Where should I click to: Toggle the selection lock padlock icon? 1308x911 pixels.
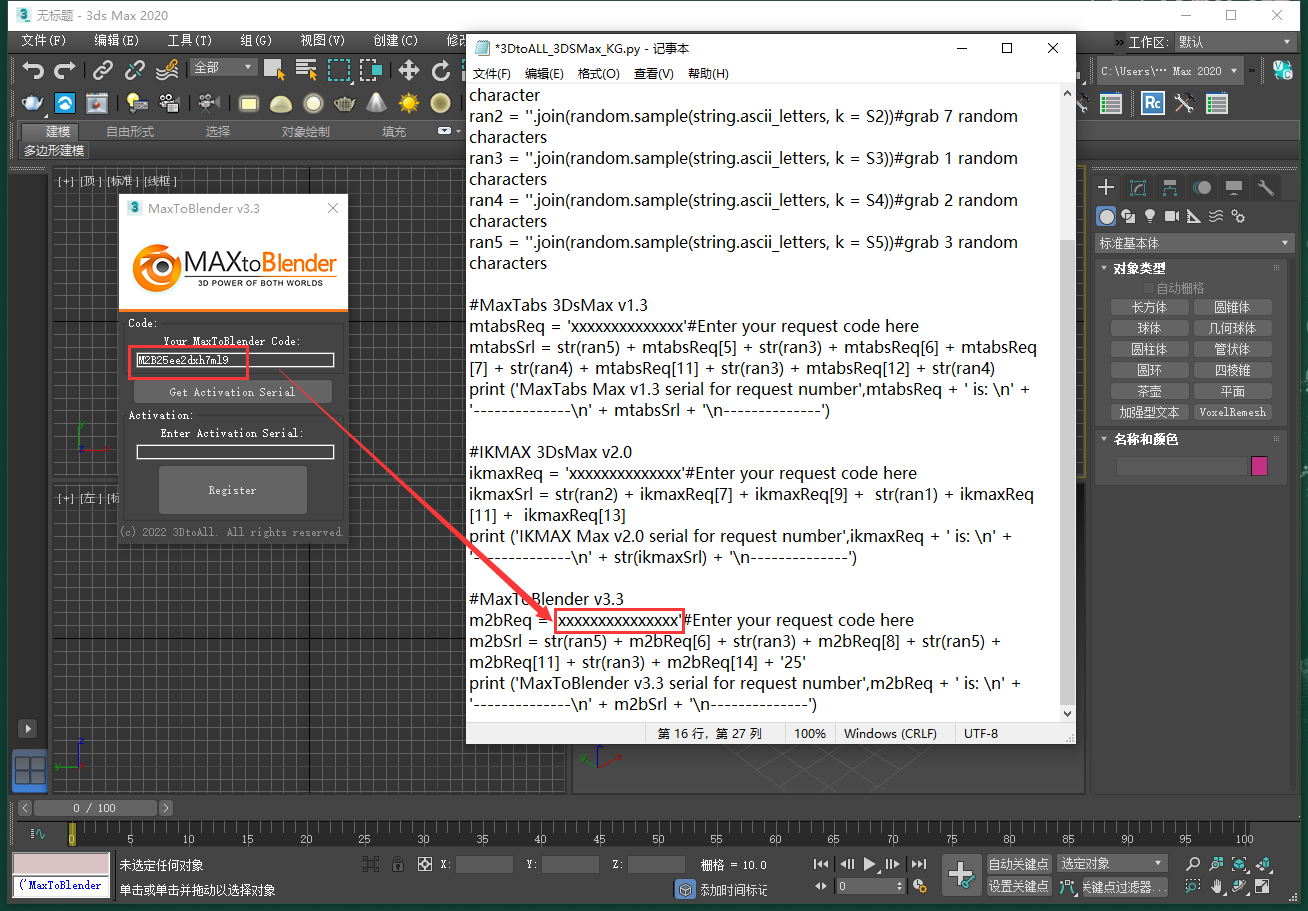[398, 864]
